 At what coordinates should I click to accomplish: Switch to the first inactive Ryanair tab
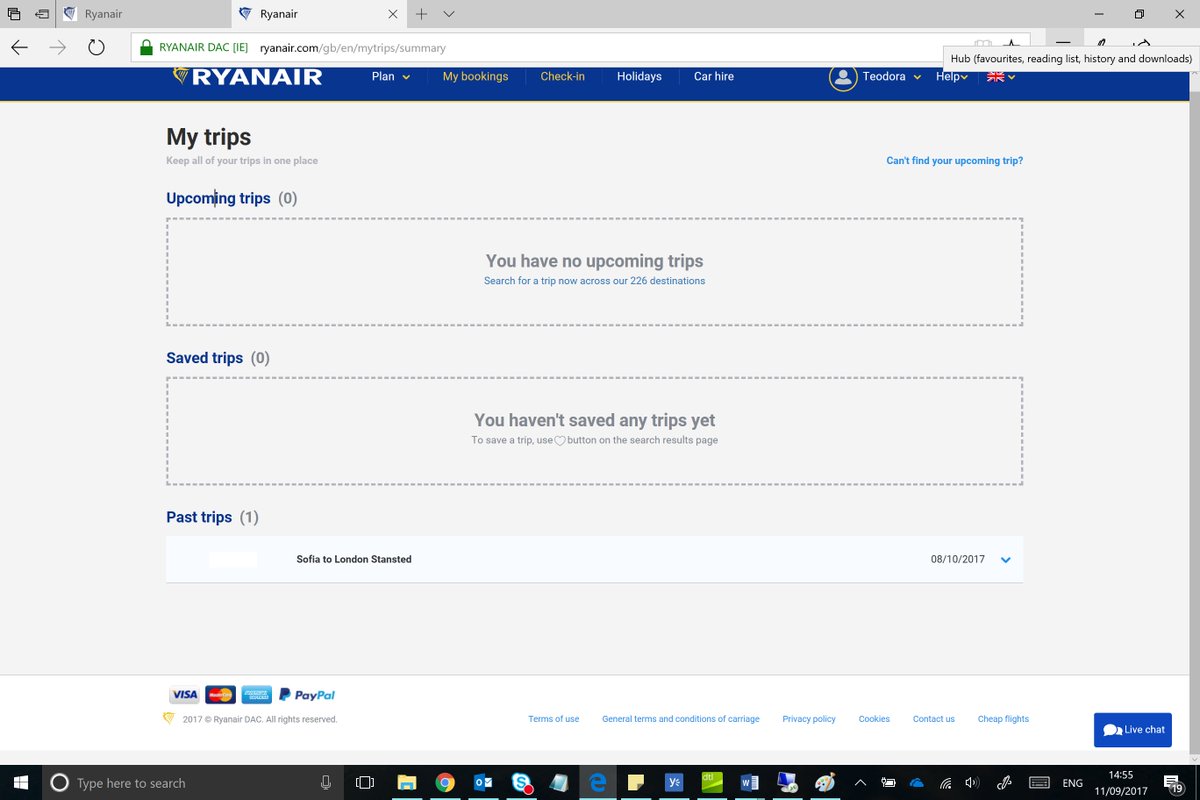click(x=142, y=14)
